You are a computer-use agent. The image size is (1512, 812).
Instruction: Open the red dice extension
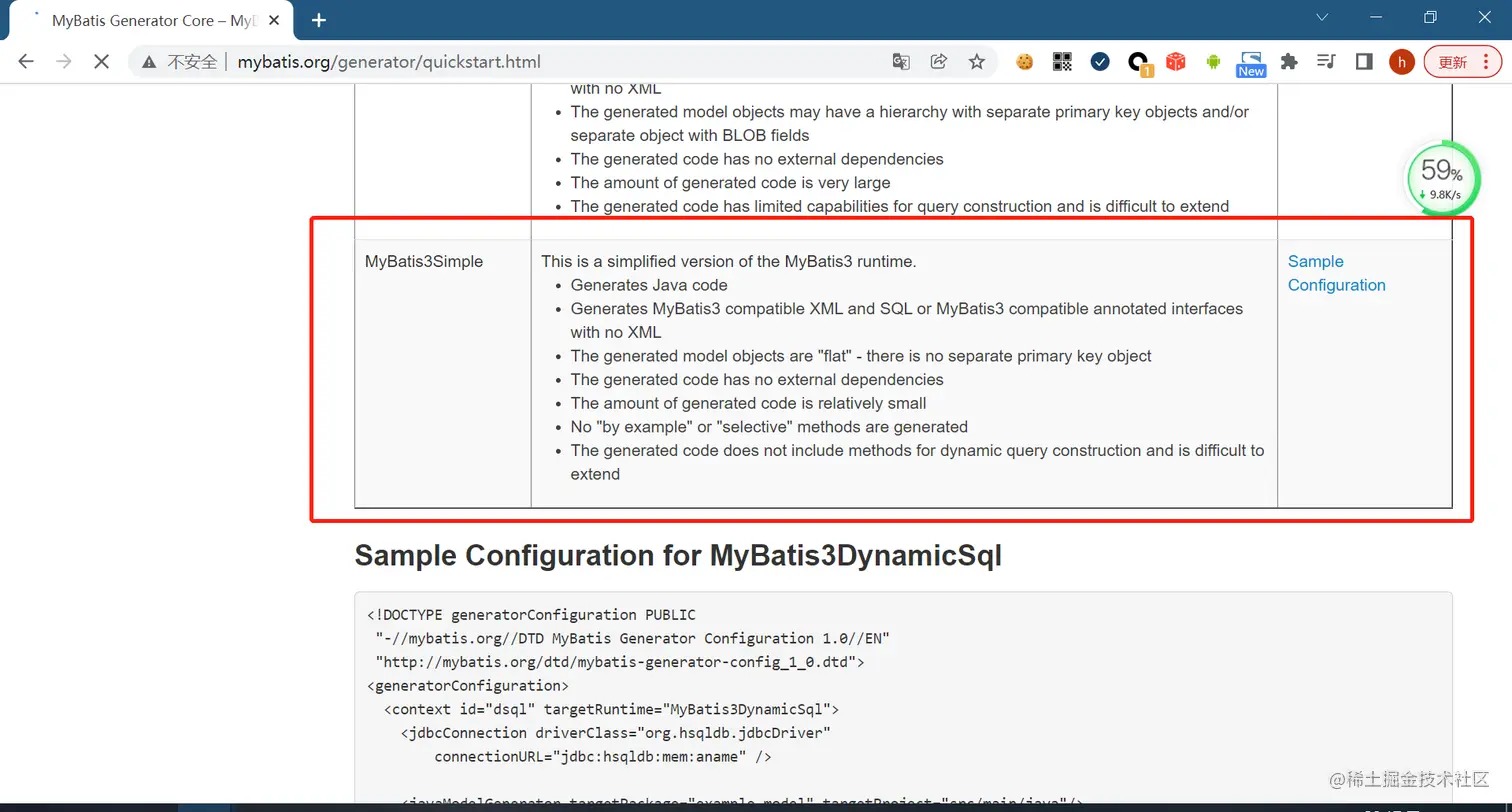pyautogui.click(x=1176, y=62)
